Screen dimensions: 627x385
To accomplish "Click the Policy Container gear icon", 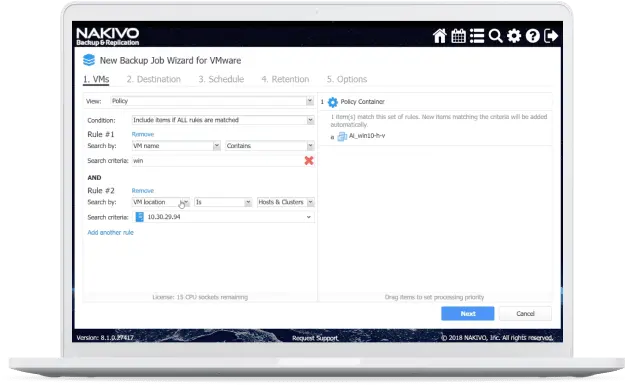I will 333,102.
